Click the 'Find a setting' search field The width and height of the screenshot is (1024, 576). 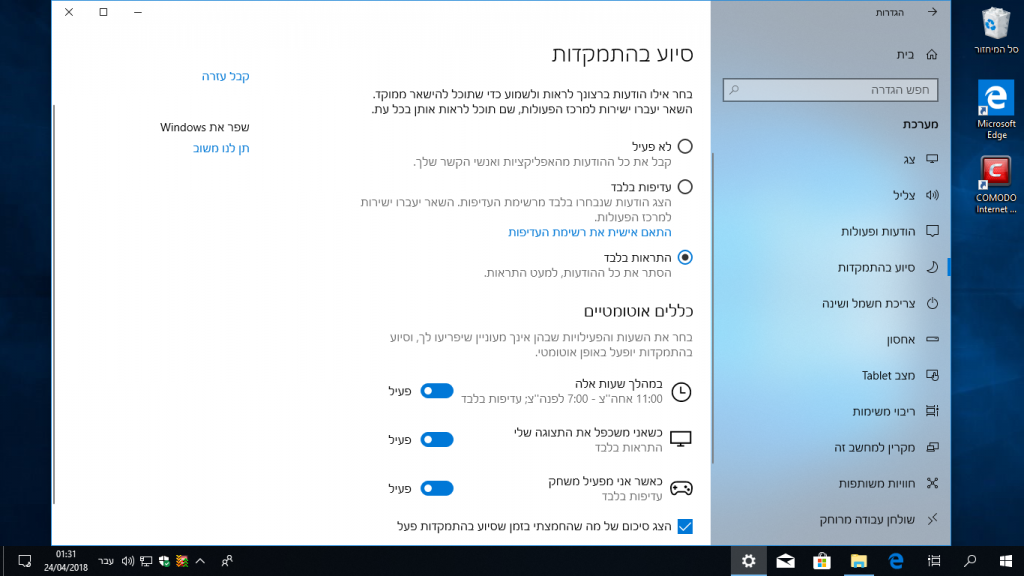coord(830,90)
